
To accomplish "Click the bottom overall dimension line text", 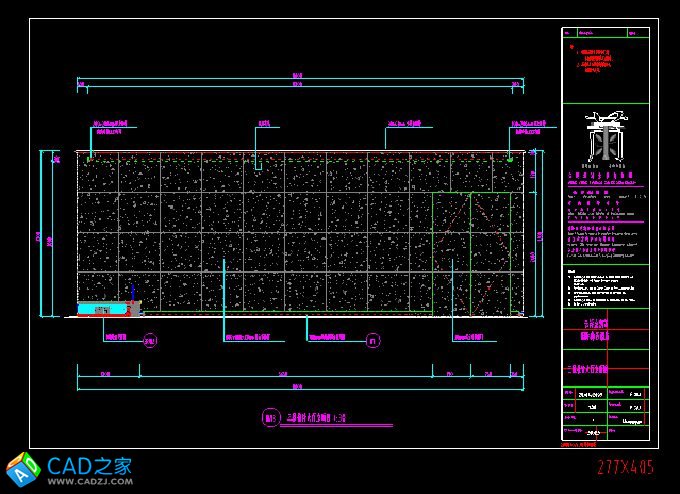I will [x=297, y=387].
